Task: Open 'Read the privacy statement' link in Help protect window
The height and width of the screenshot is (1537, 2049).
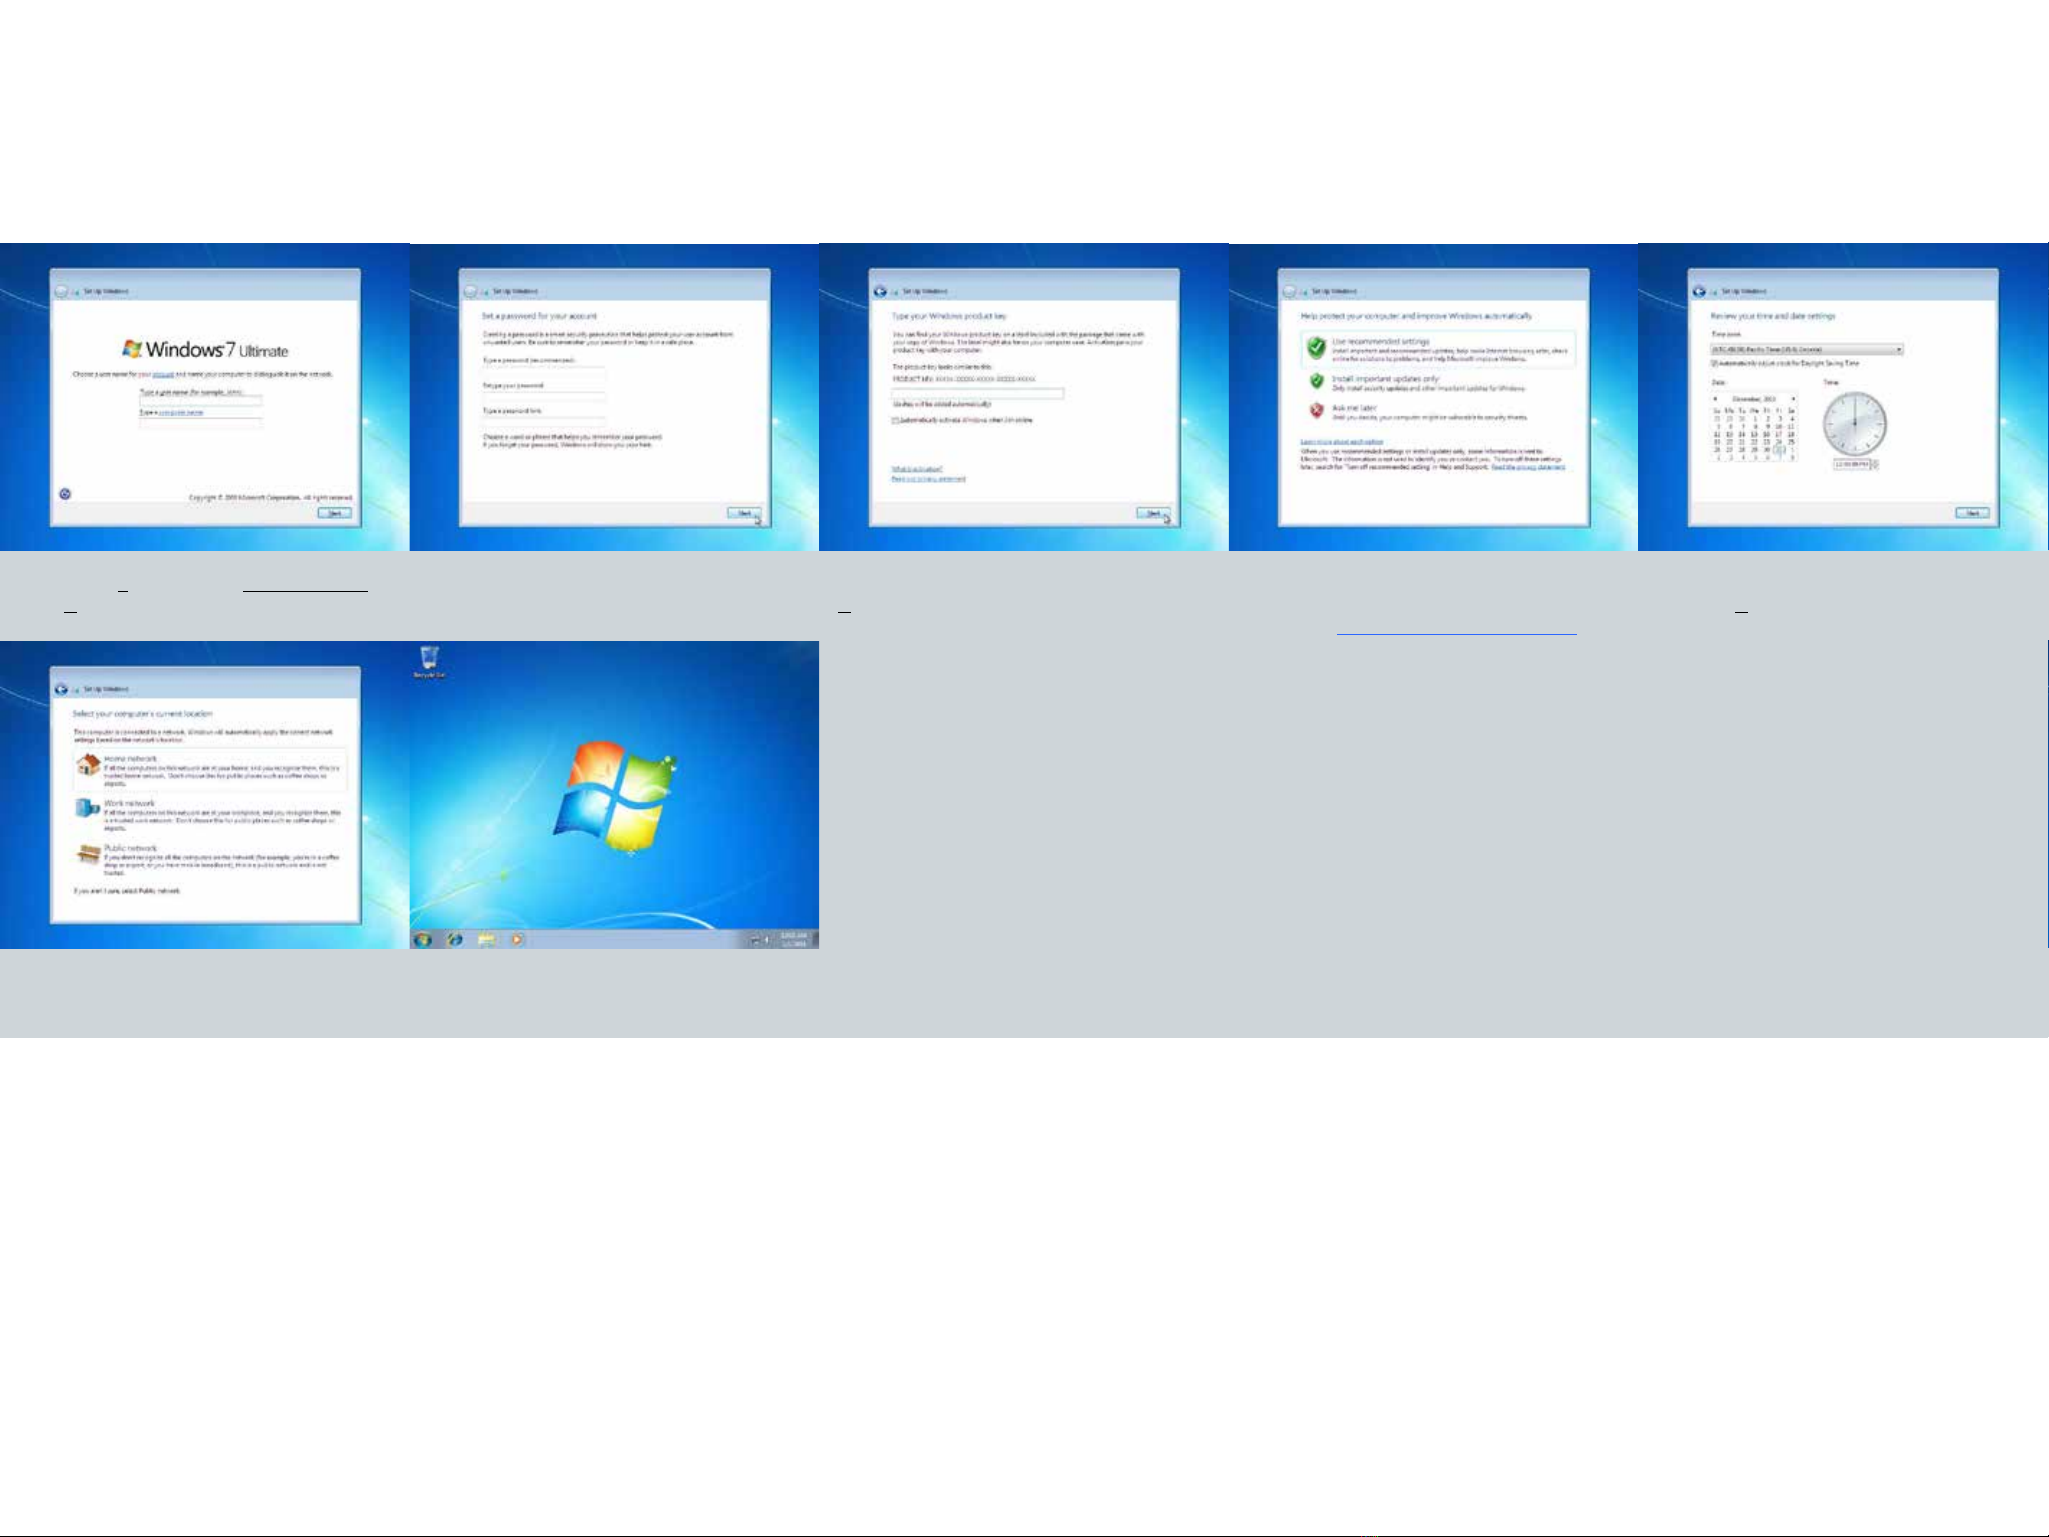Action: (x=1528, y=467)
